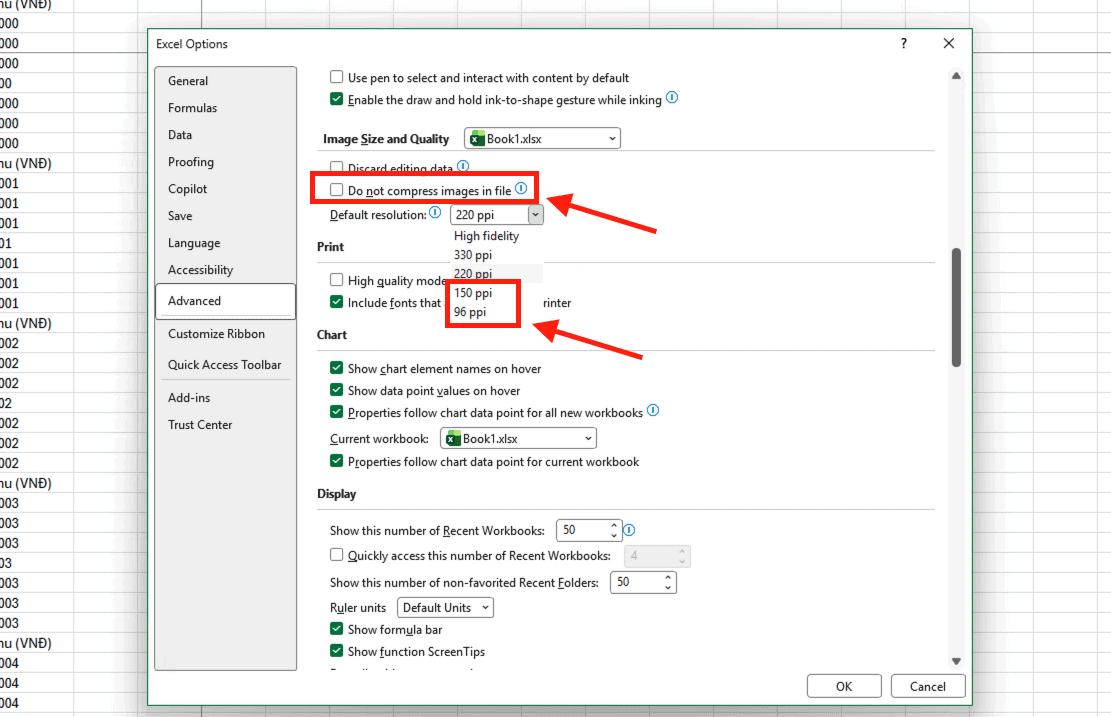1111x717 pixels.
Task: Click the help question mark in title bar
Action: coord(903,44)
